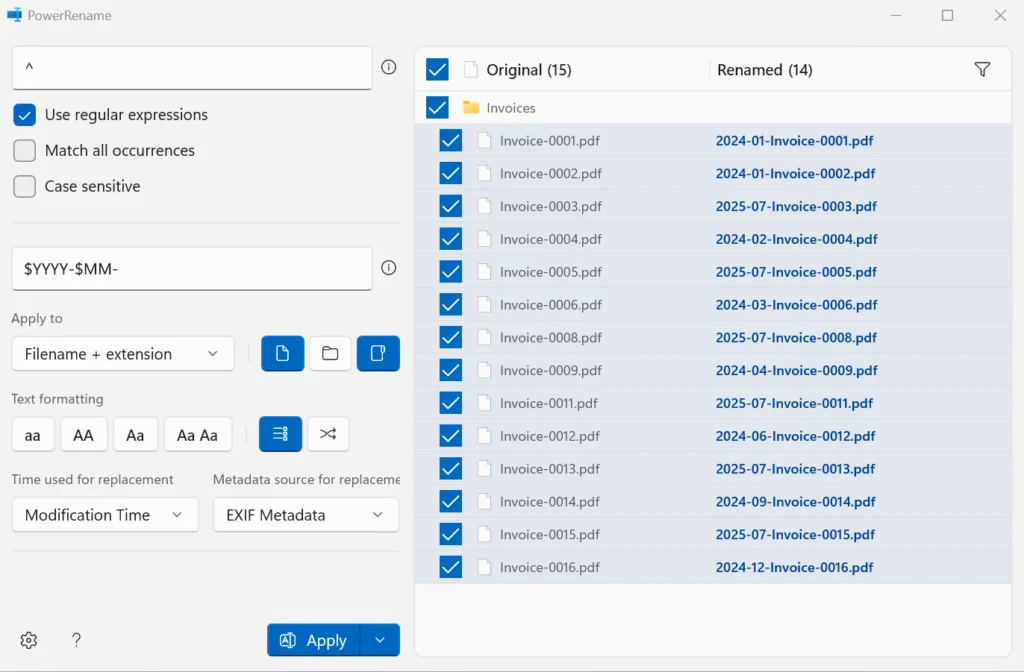The image size is (1024, 672).
Task: Toggle the select-all checkbox in header
Action: (437, 69)
